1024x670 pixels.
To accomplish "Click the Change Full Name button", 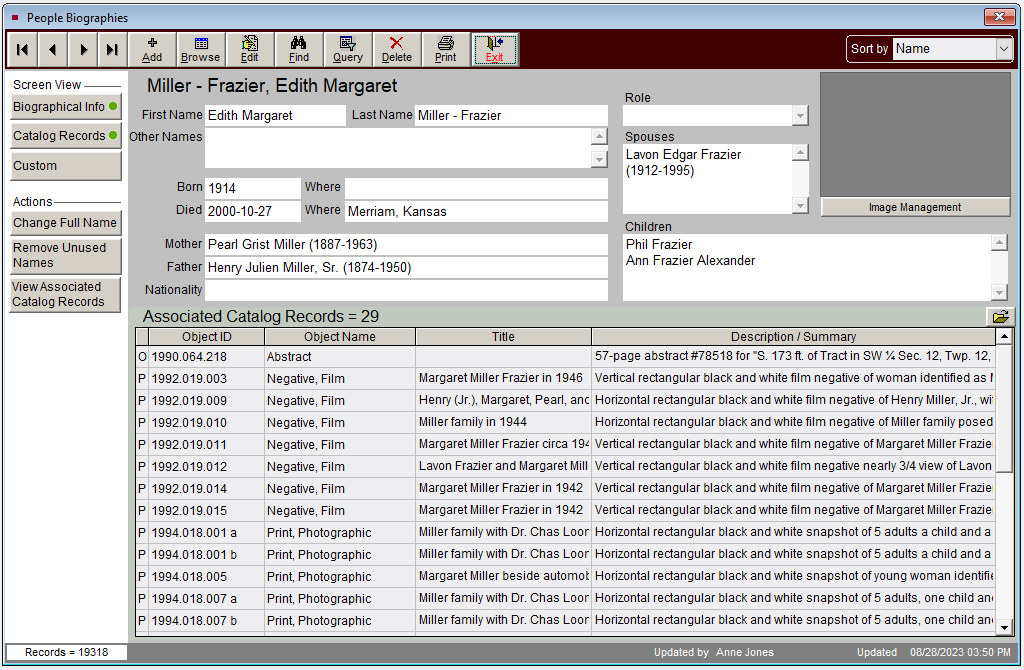I will coord(65,223).
